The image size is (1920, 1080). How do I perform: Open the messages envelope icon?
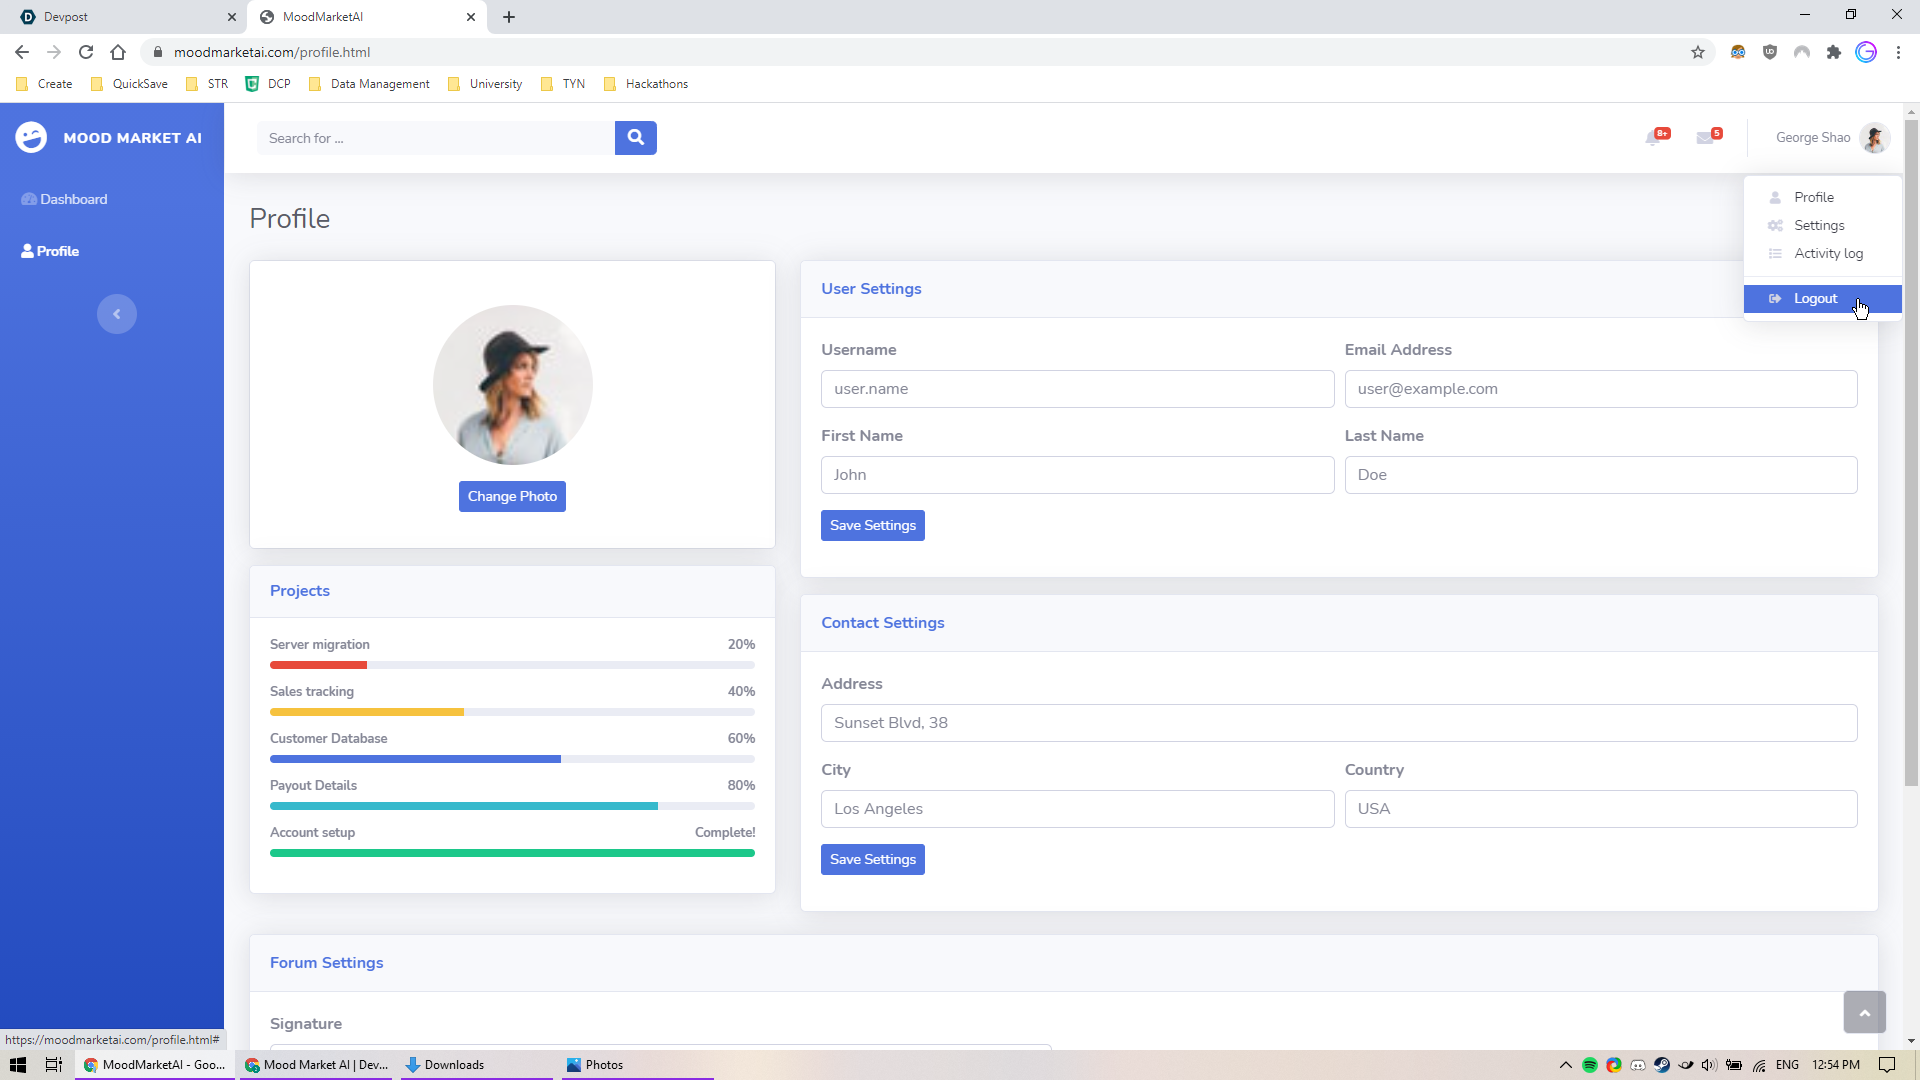point(1706,138)
